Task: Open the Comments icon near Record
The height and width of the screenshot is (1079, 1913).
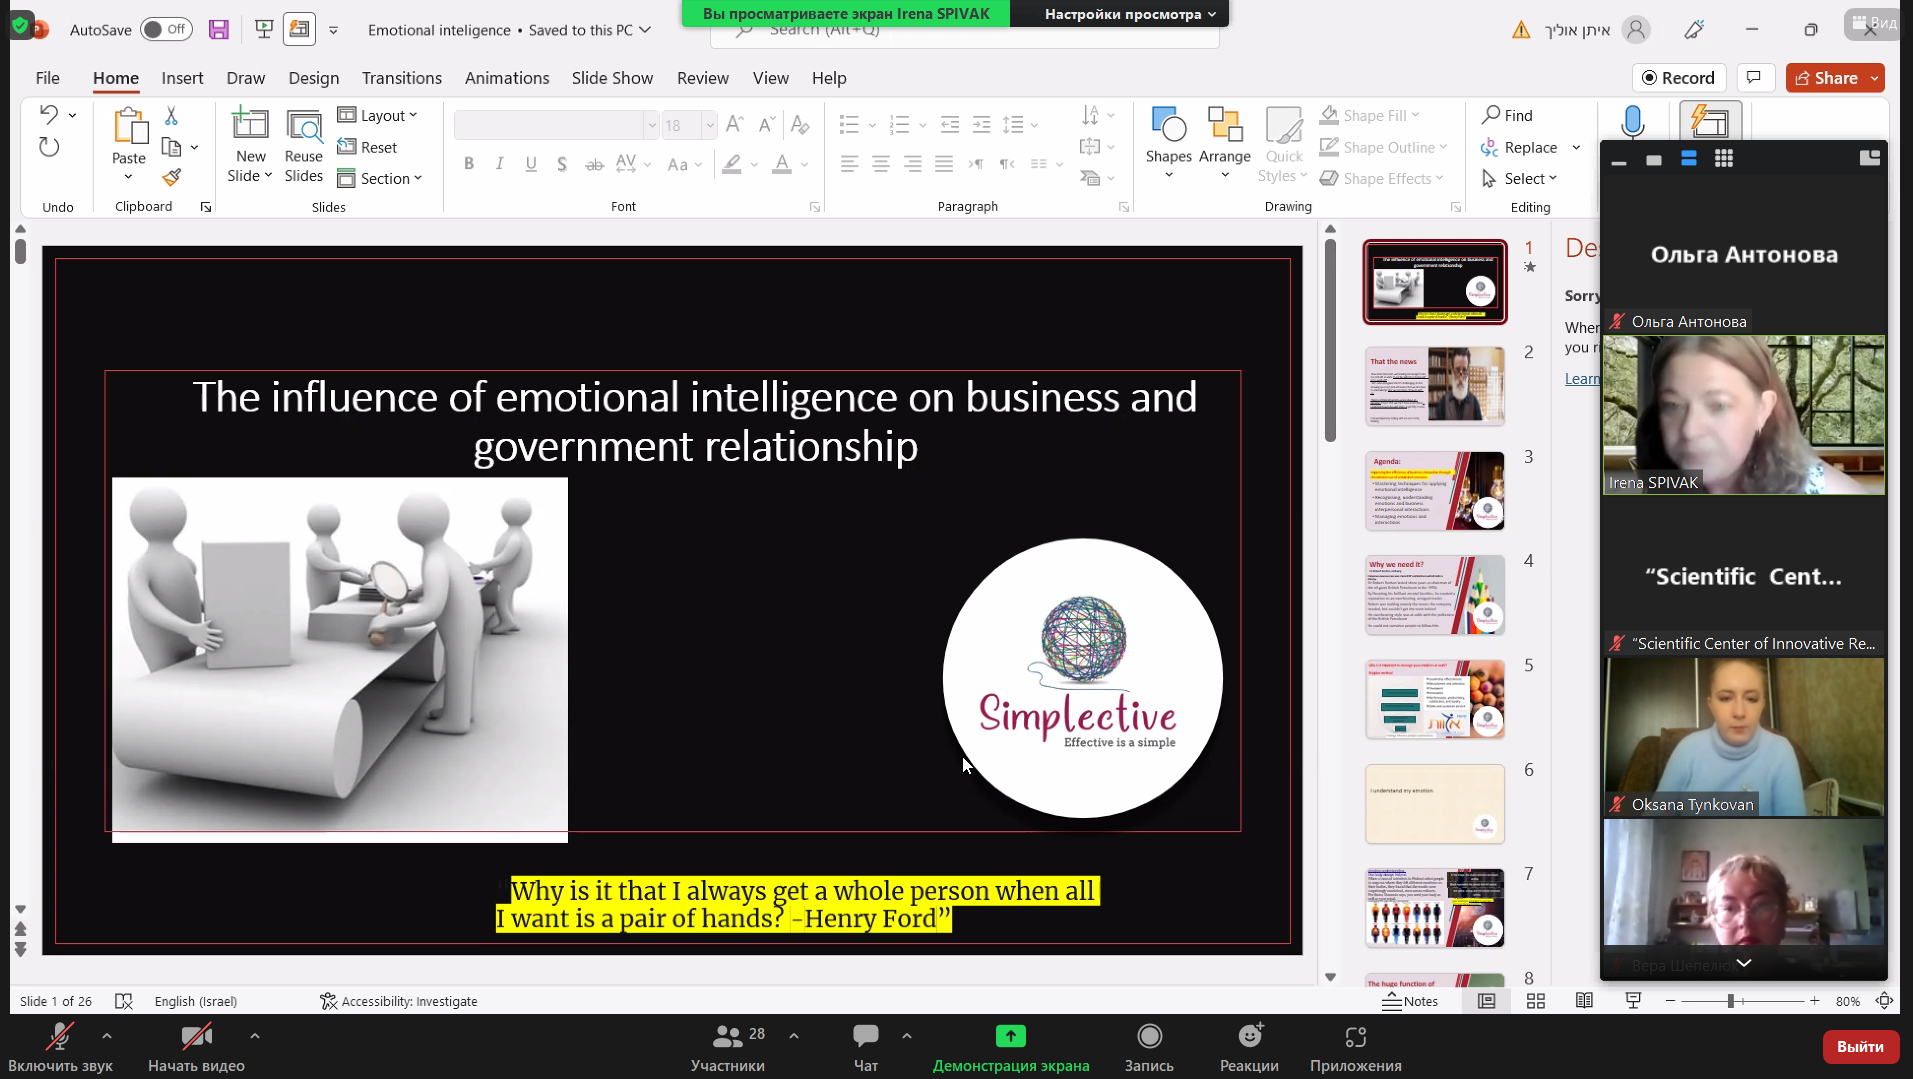Action: coord(1754,78)
